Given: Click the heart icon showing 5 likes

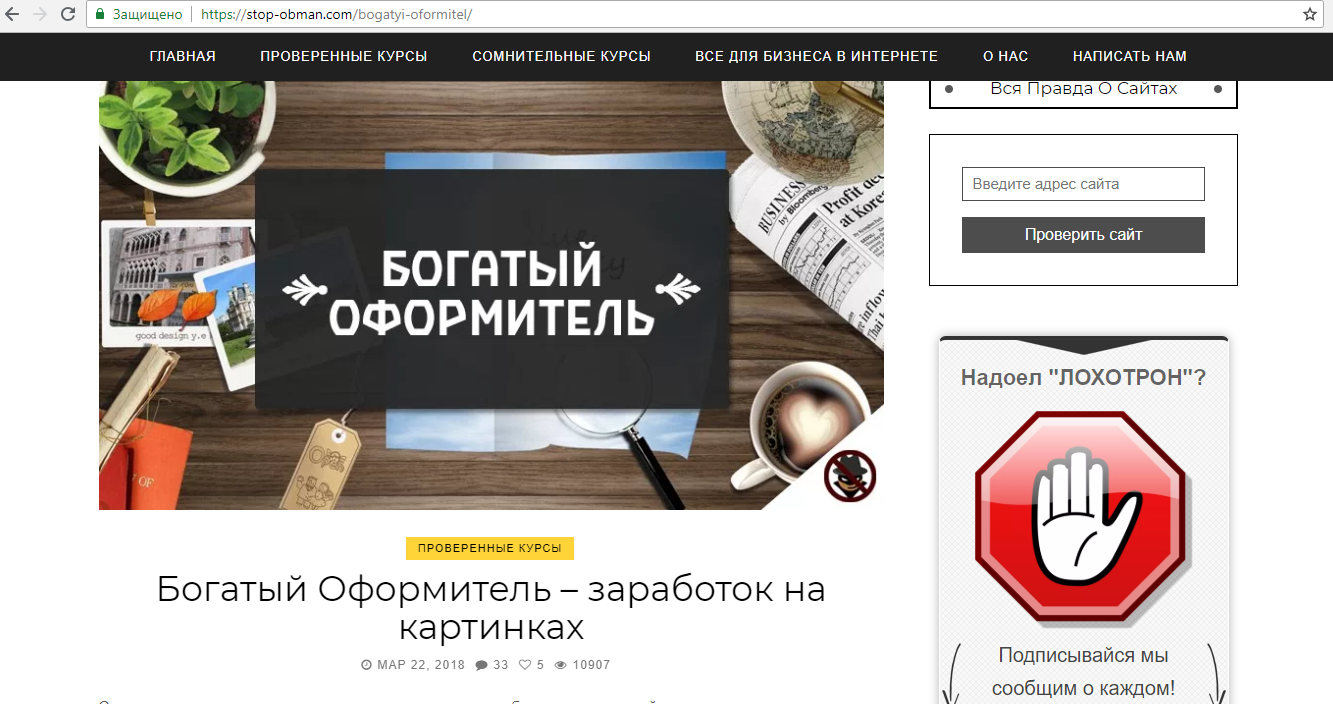Looking at the screenshot, I should tap(524, 664).
